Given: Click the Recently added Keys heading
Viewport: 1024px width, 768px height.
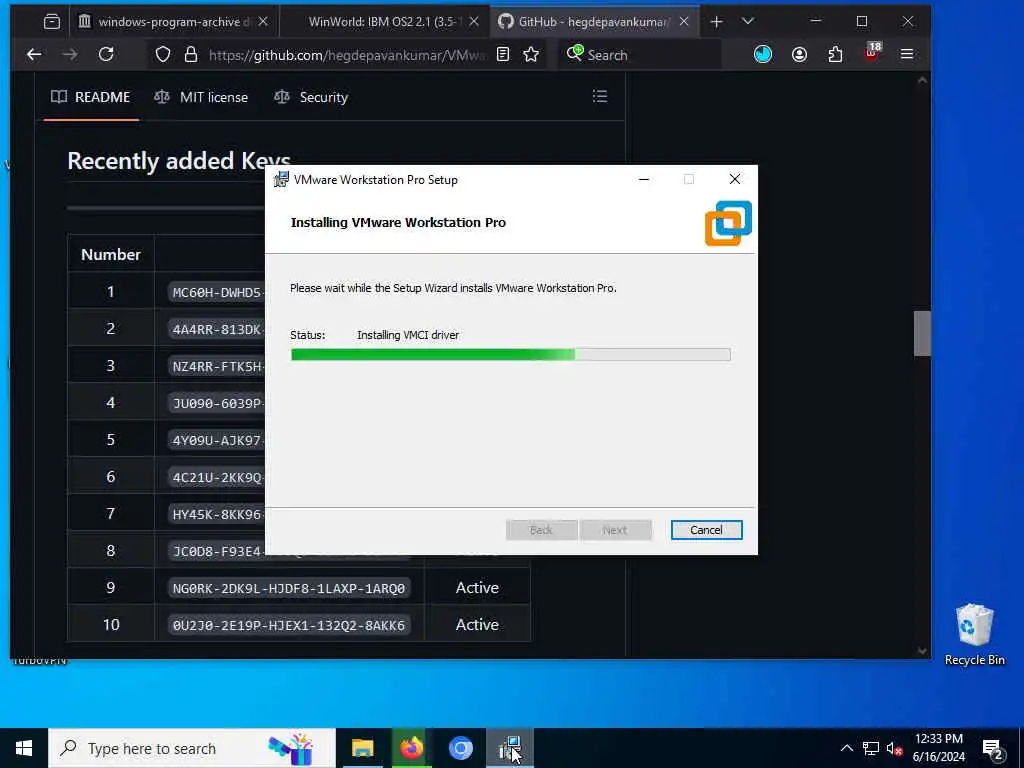Looking at the screenshot, I should (x=179, y=161).
